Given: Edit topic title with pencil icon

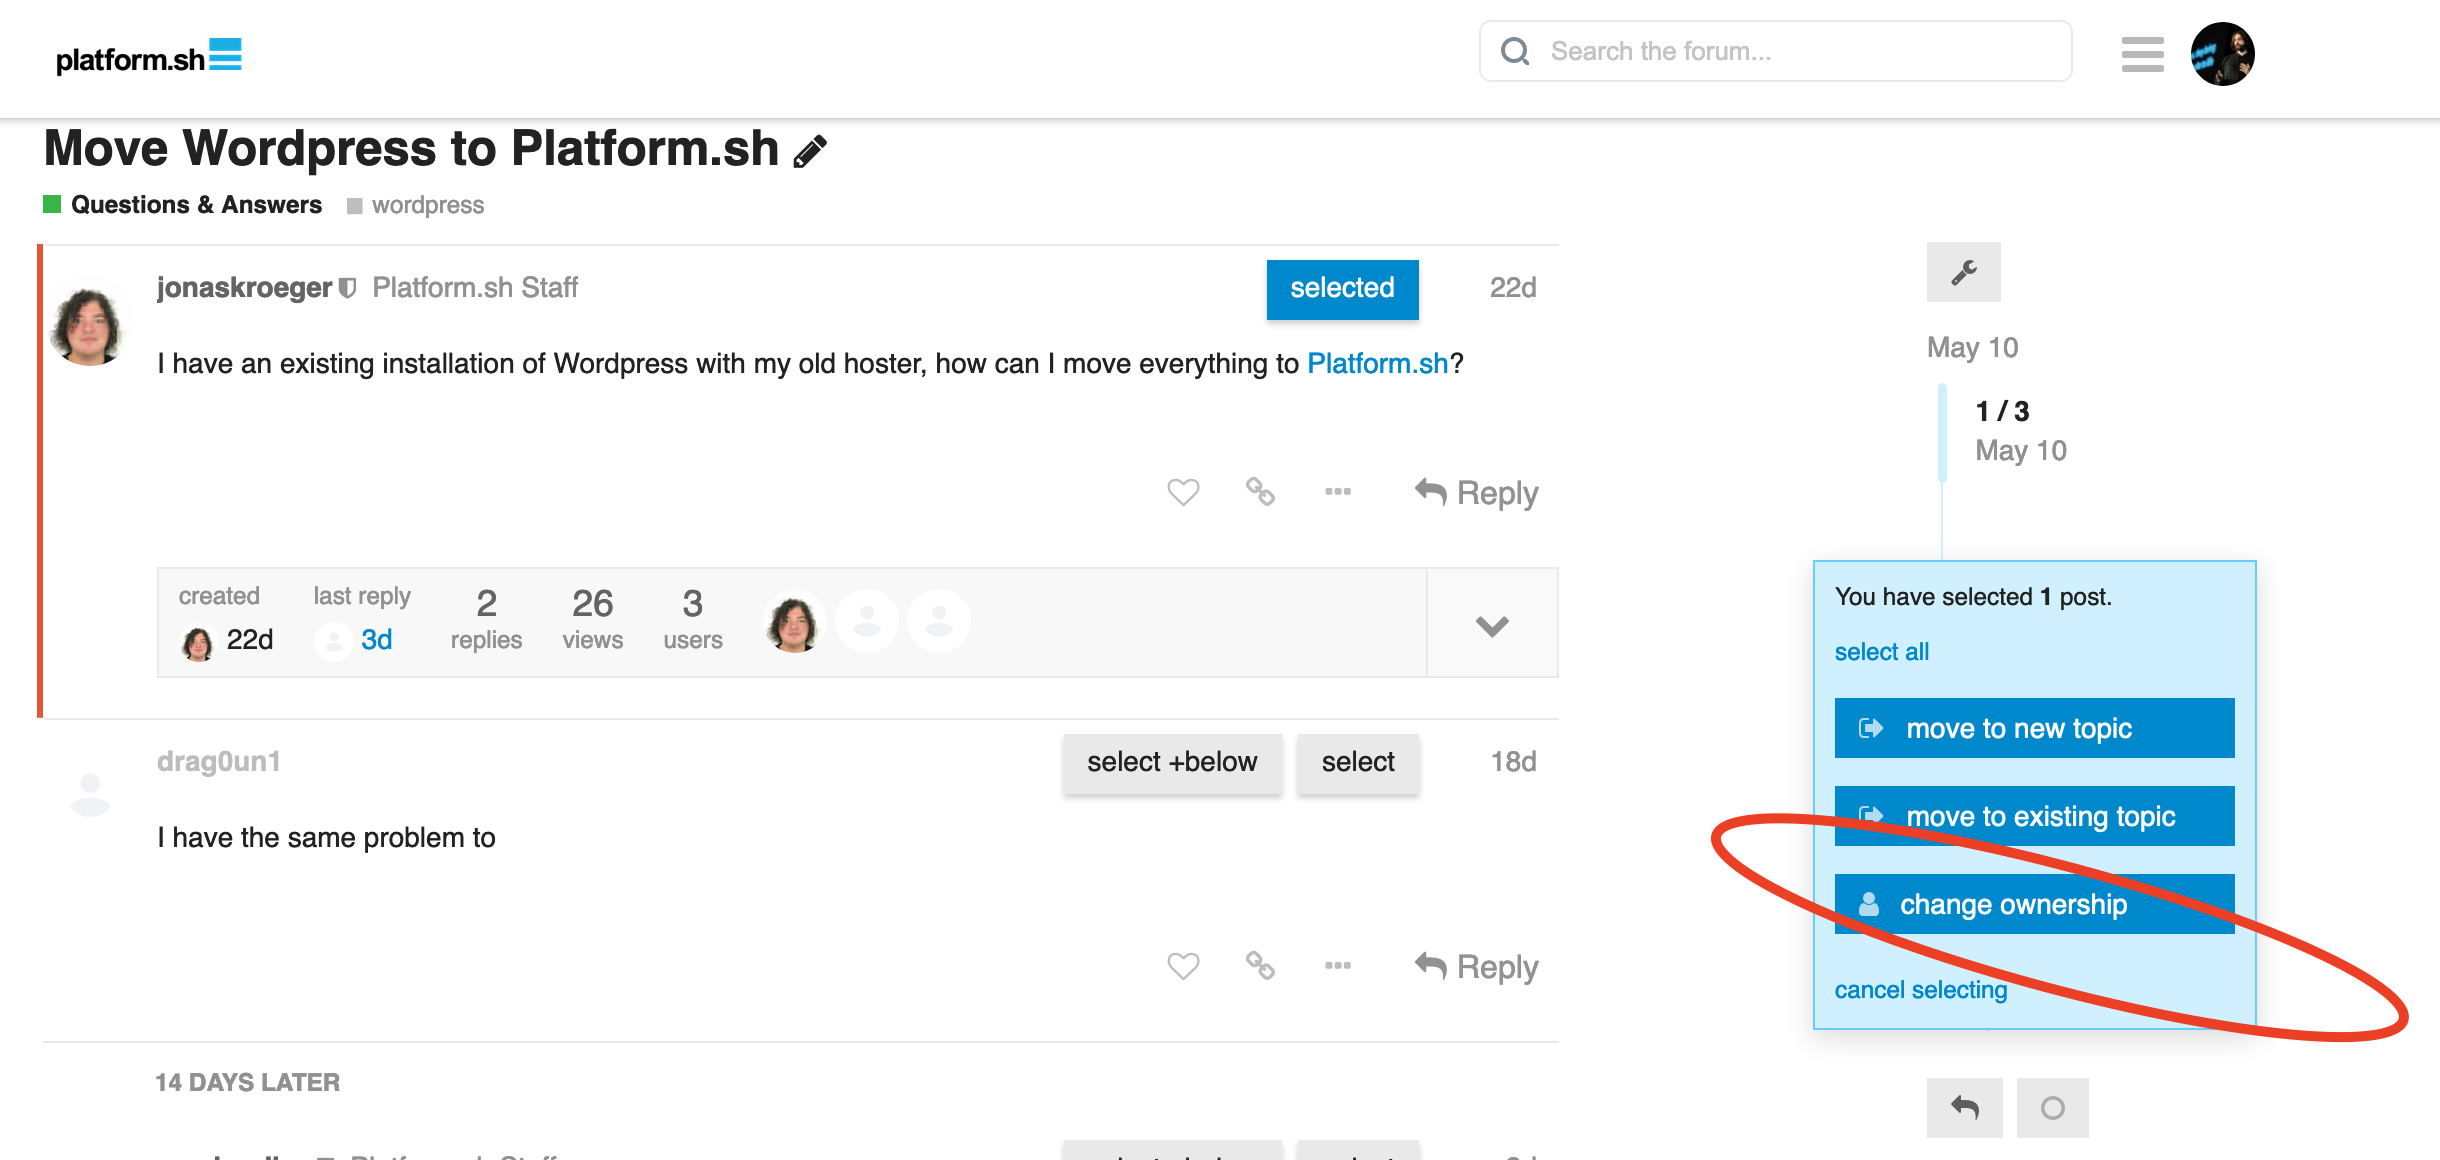Looking at the screenshot, I should coord(810,151).
